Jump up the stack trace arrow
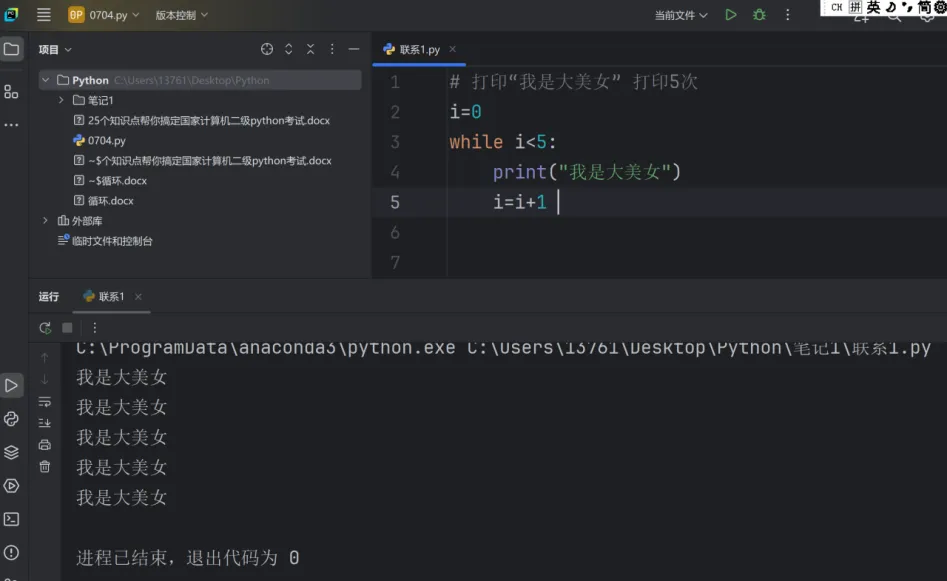Viewport: 947px width, 581px height. [x=45, y=358]
